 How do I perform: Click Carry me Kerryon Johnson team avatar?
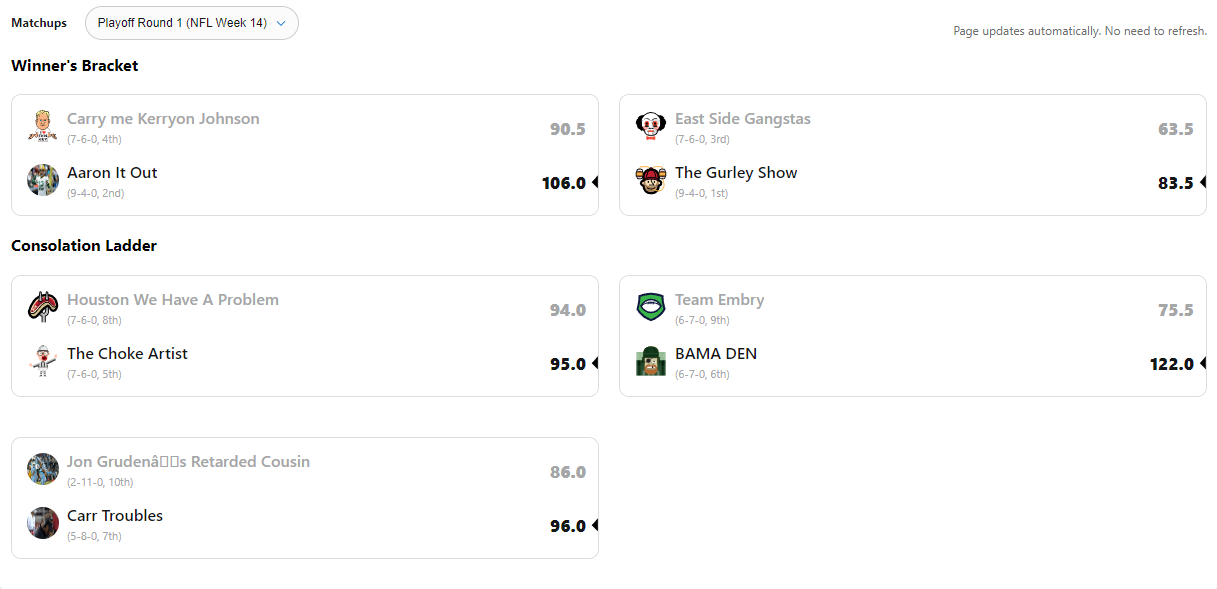43,126
